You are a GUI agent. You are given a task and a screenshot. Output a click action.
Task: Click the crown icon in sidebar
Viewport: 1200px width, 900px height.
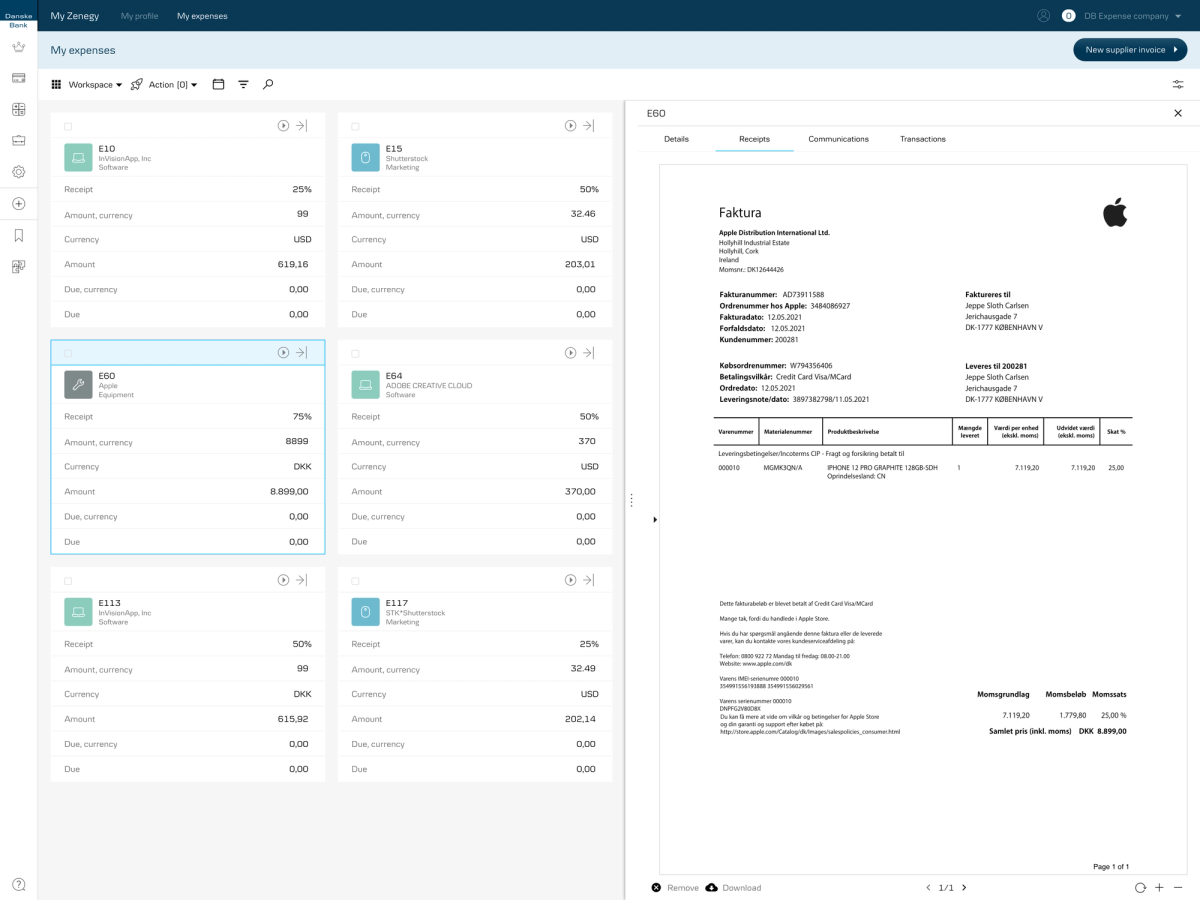[x=18, y=47]
